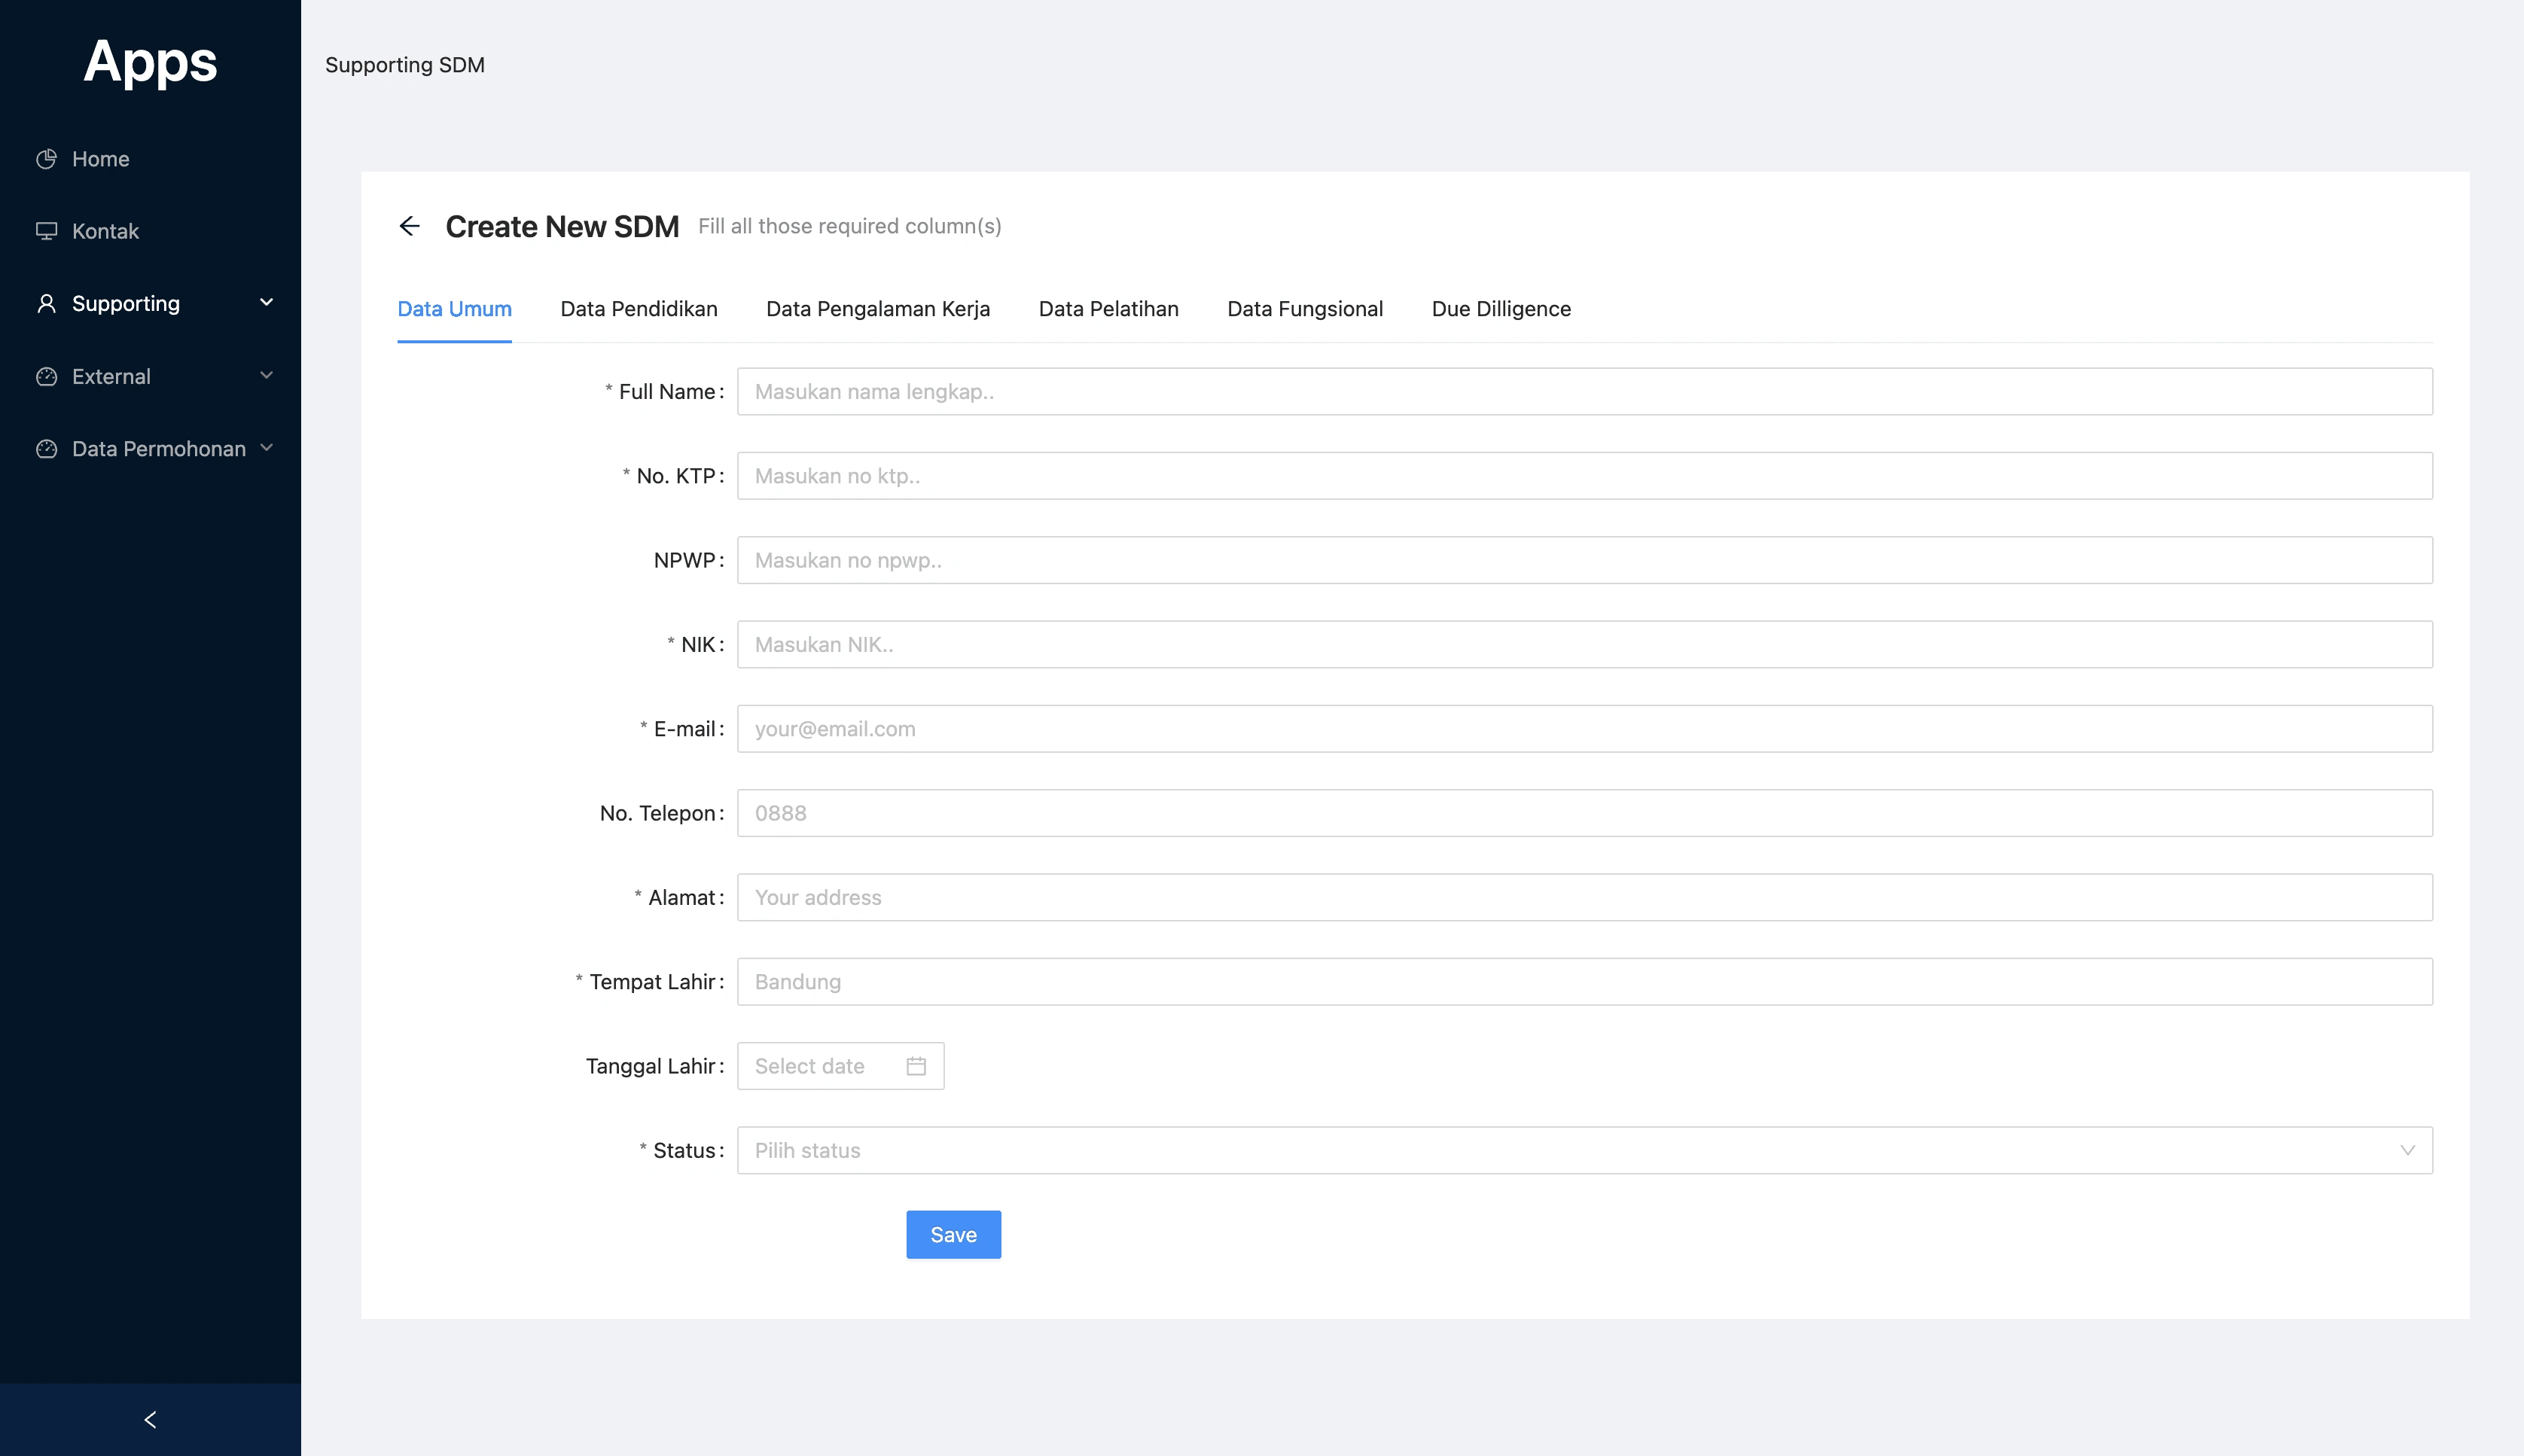Expand the External menu chevron
This screenshot has height=1456, width=2524.
click(x=266, y=376)
